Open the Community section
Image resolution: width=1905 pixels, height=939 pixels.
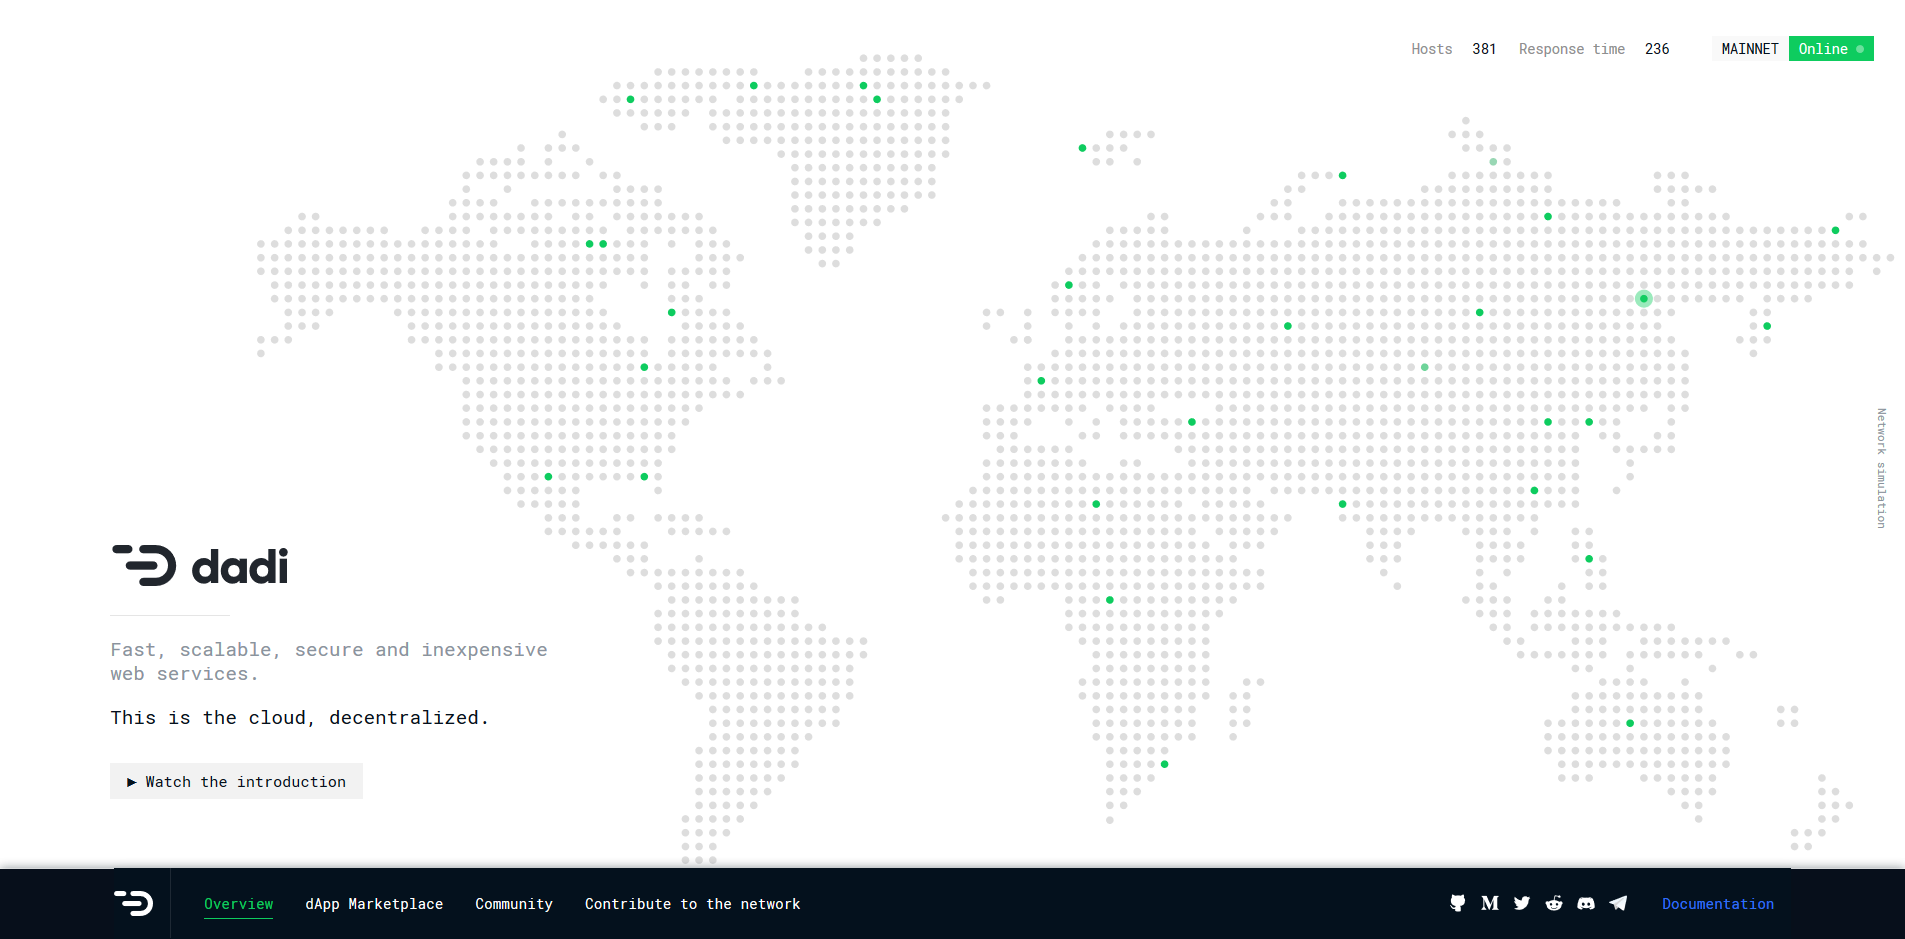tap(514, 904)
